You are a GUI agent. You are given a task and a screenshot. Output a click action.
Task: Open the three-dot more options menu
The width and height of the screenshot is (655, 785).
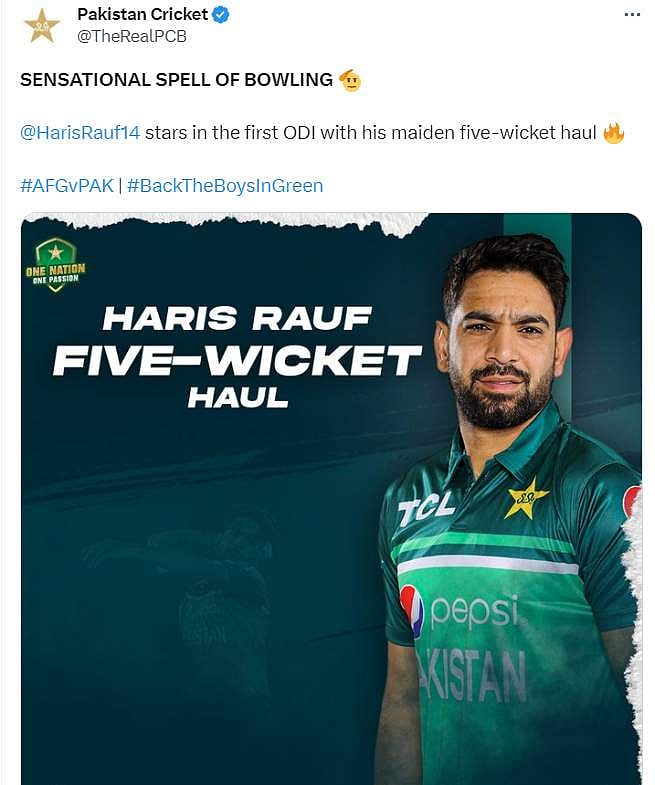pyautogui.click(x=632, y=15)
